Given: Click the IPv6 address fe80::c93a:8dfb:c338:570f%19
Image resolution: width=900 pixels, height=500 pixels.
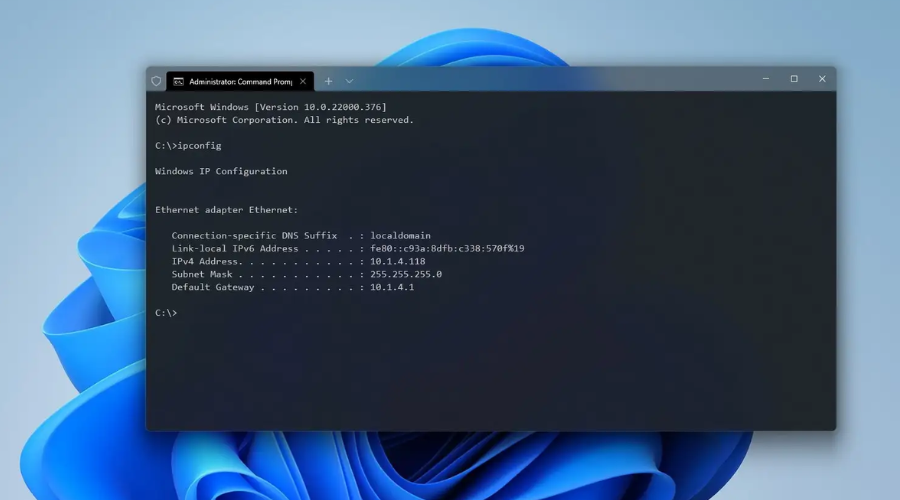Looking at the screenshot, I should tap(447, 249).
